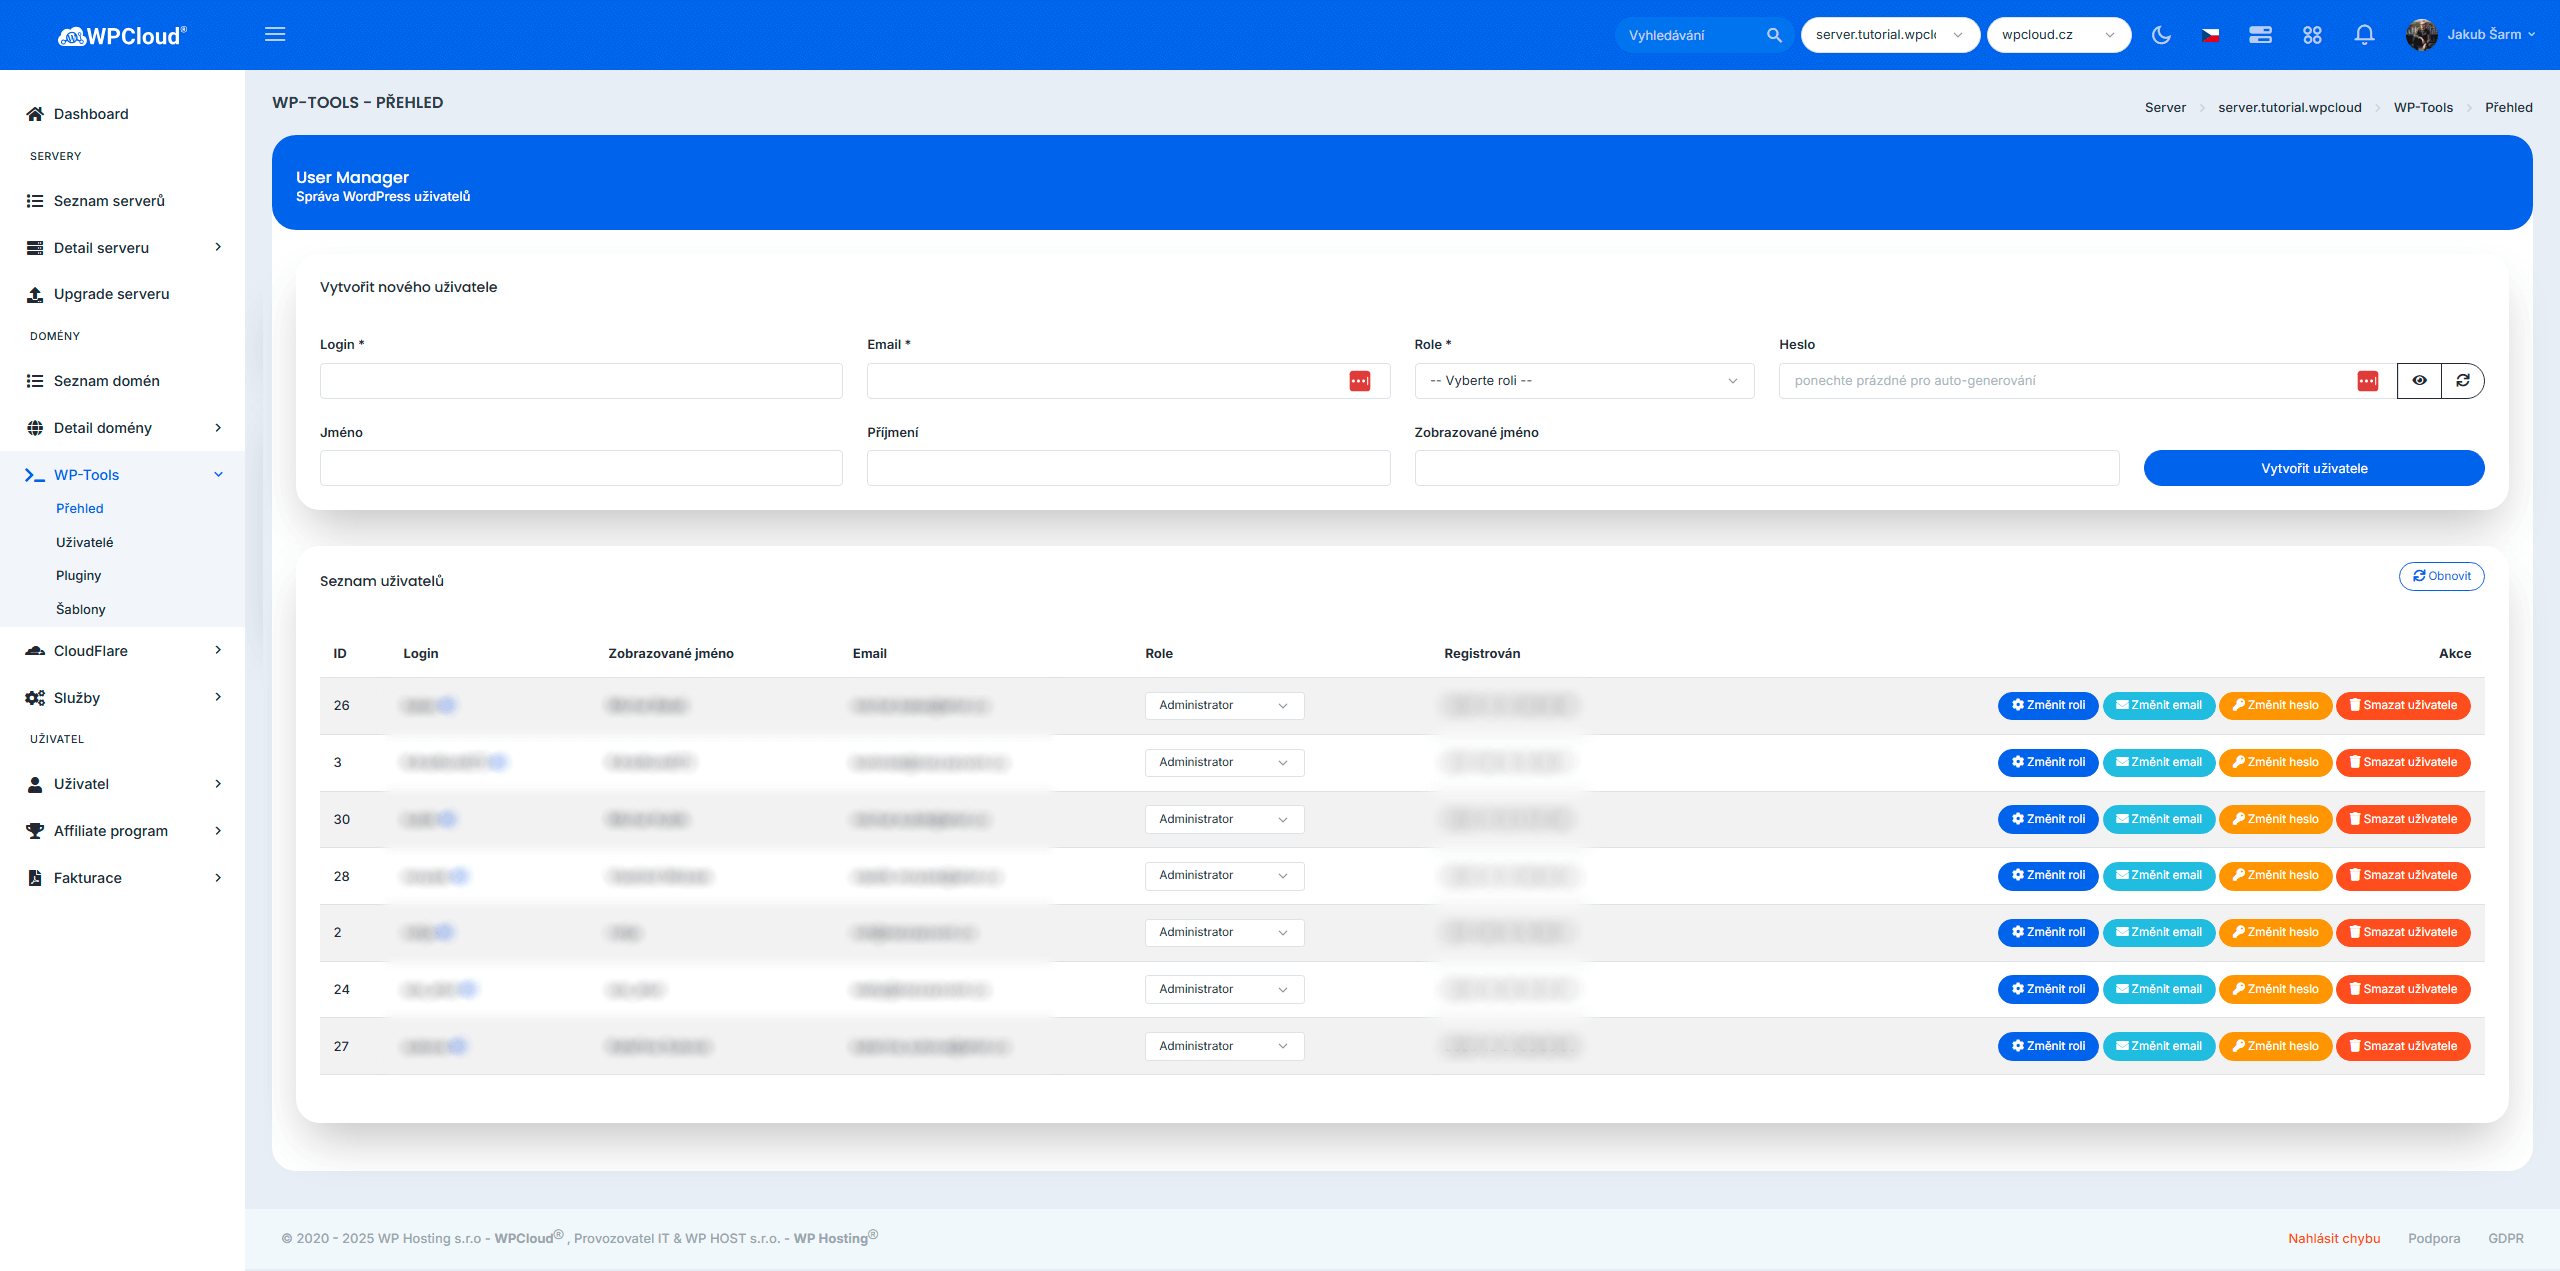The width and height of the screenshot is (2560, 1271).
Task: Click 'Smazat uživatele' for user ID 27
Action: coord(2402,1046)
